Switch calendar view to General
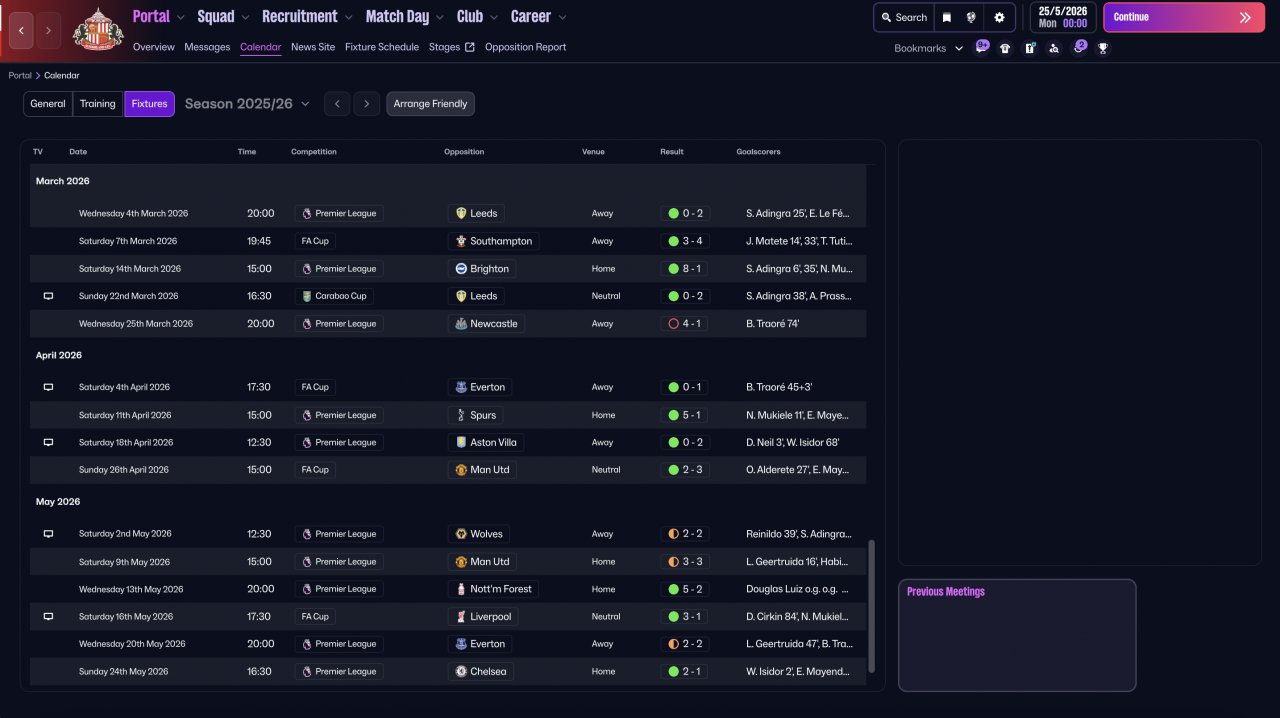1280x718 pixels. click(x=48, y=104)
